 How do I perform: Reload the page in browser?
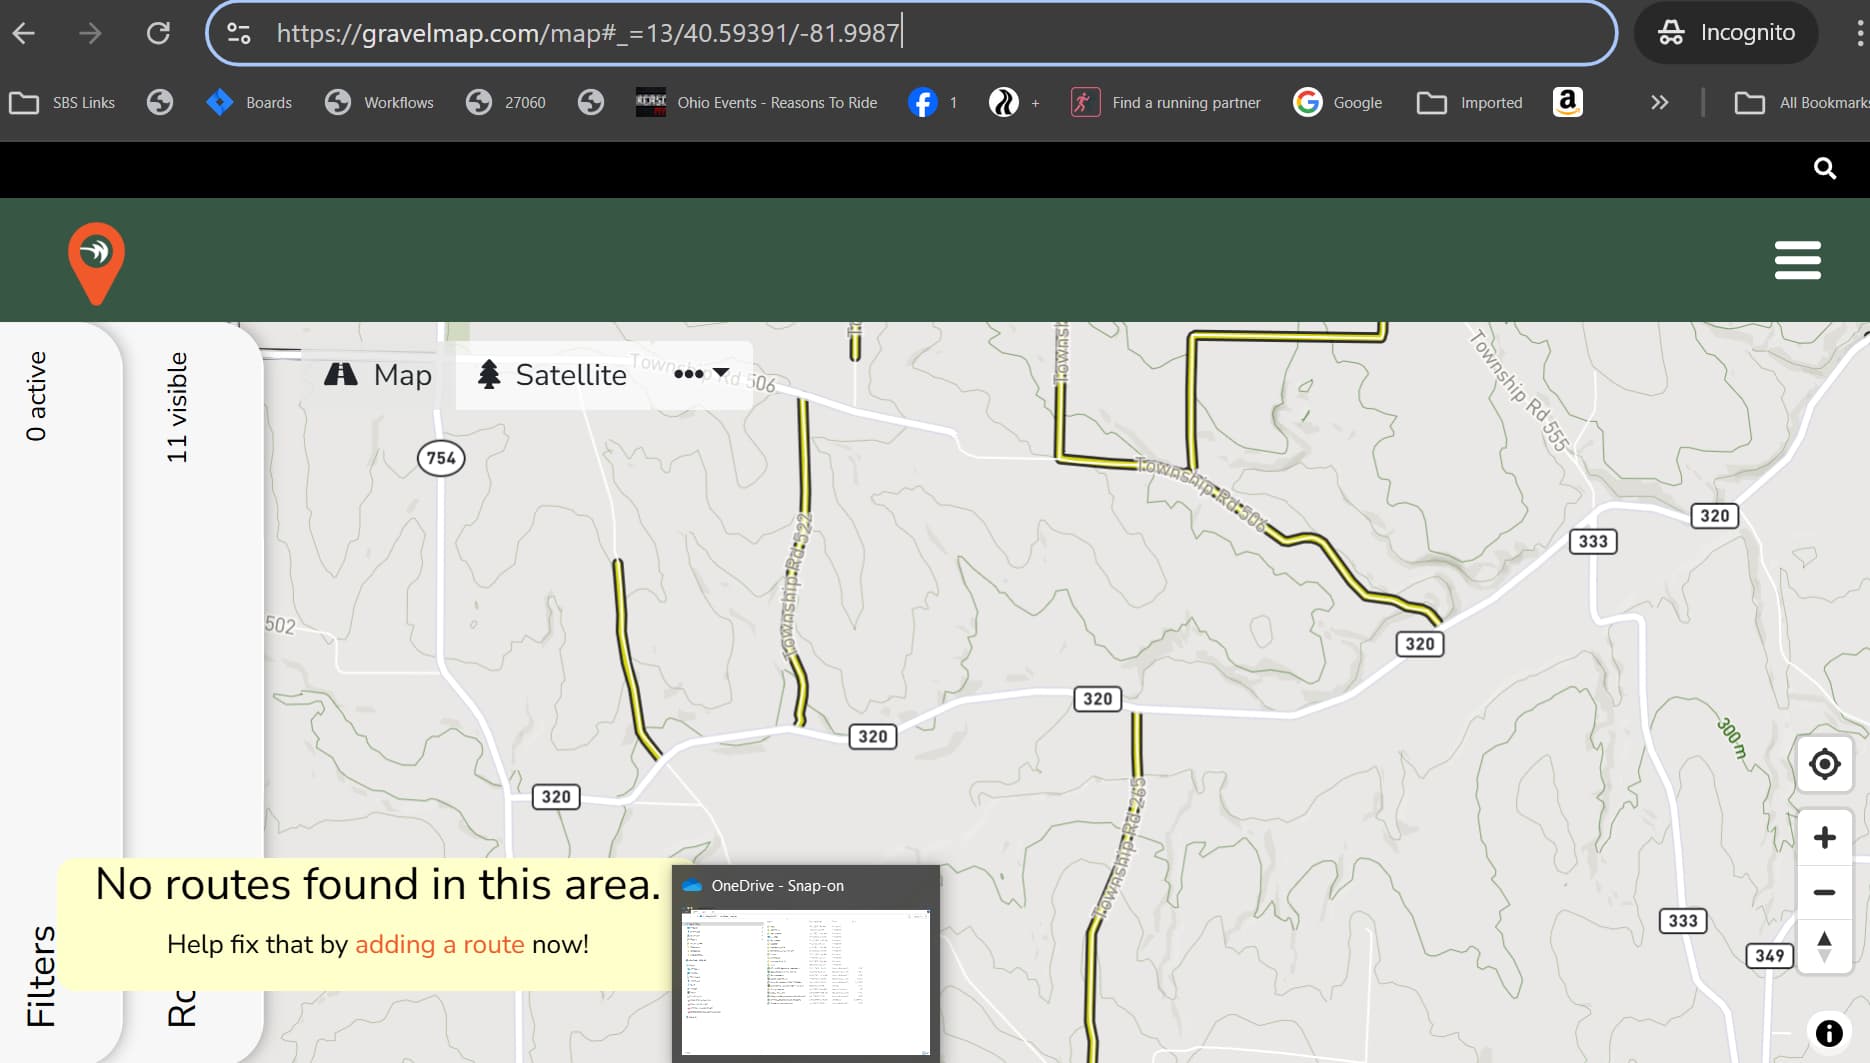(x=158, y=33)
